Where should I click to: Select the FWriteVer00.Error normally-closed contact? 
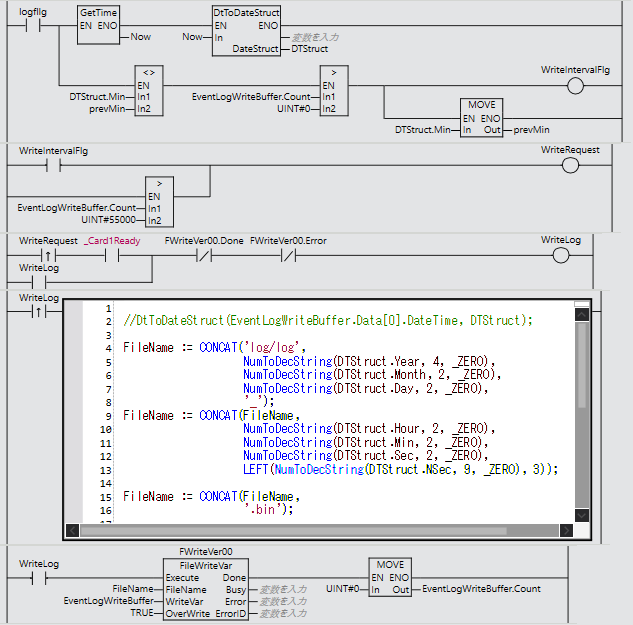pyautogui.click(x=288, y=255)
